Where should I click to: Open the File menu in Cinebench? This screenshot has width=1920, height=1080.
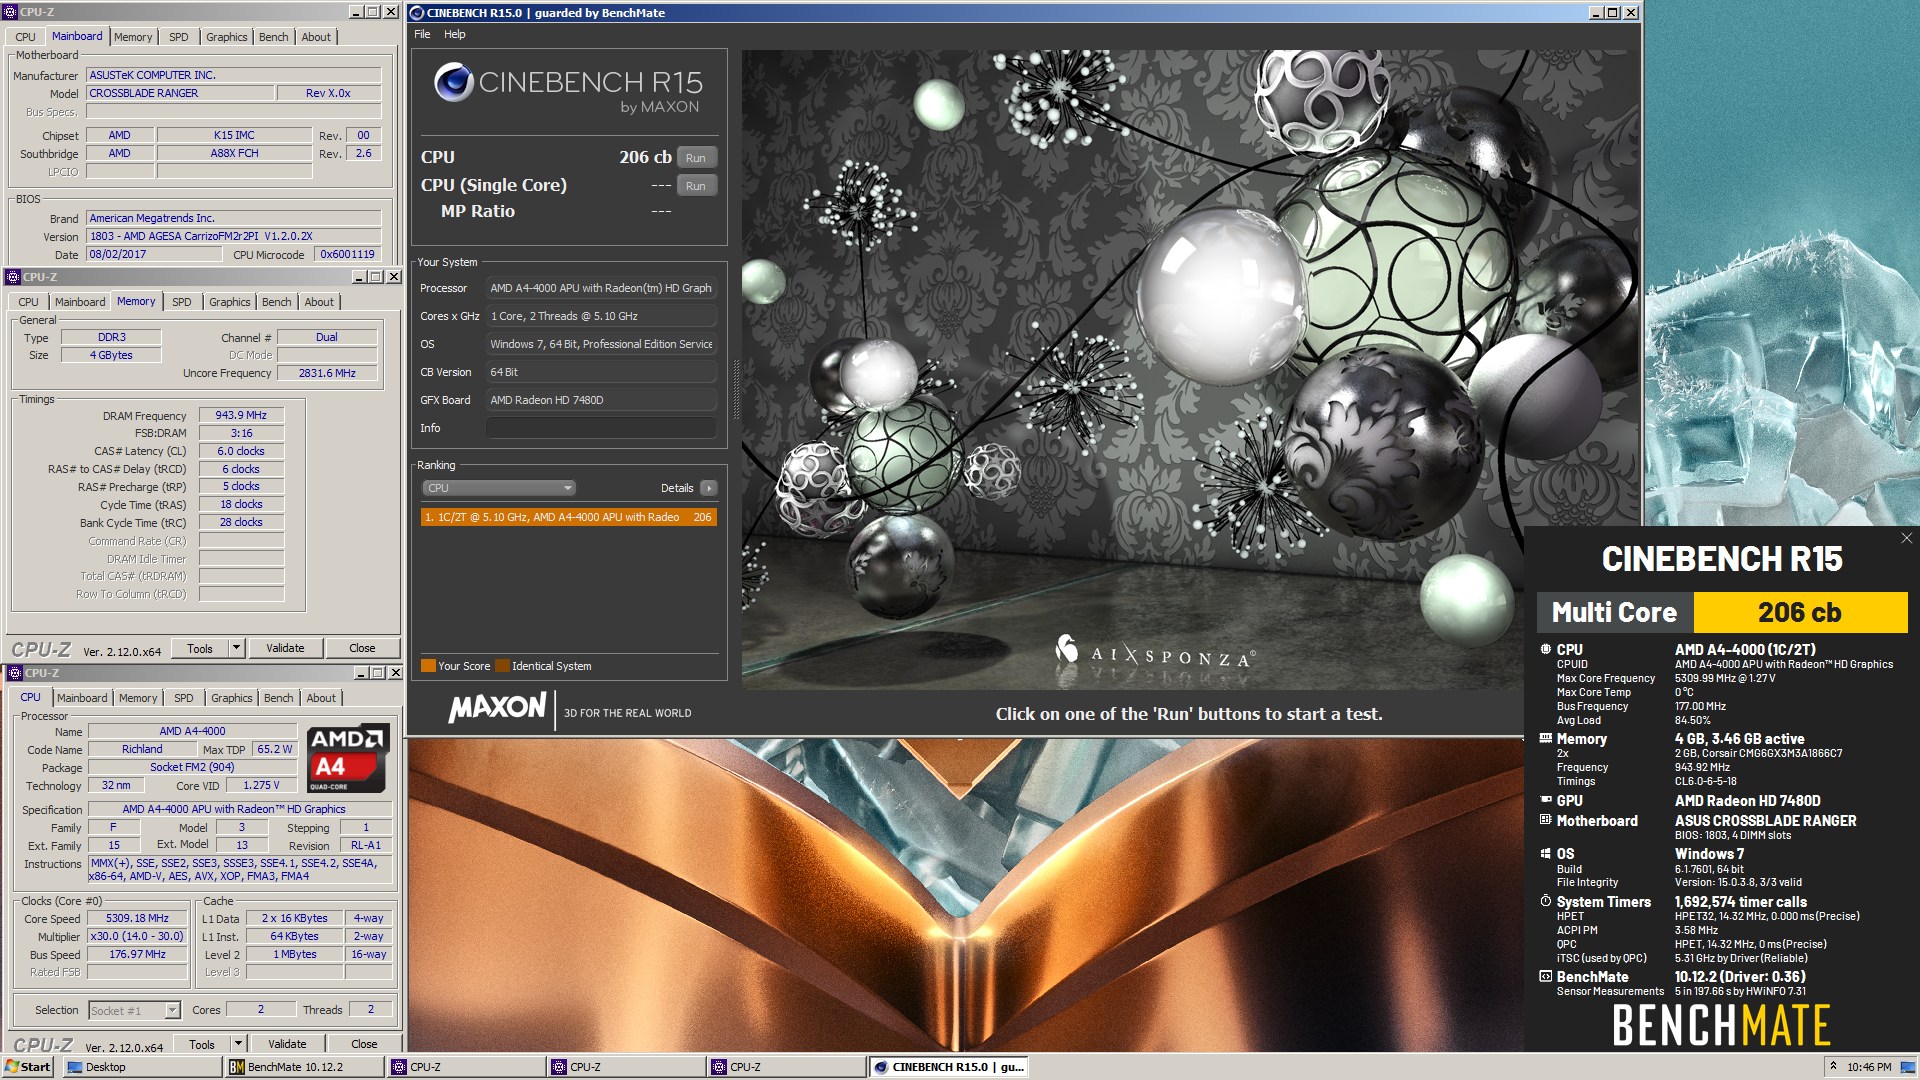pyautogui.click(x=422, y=34)
